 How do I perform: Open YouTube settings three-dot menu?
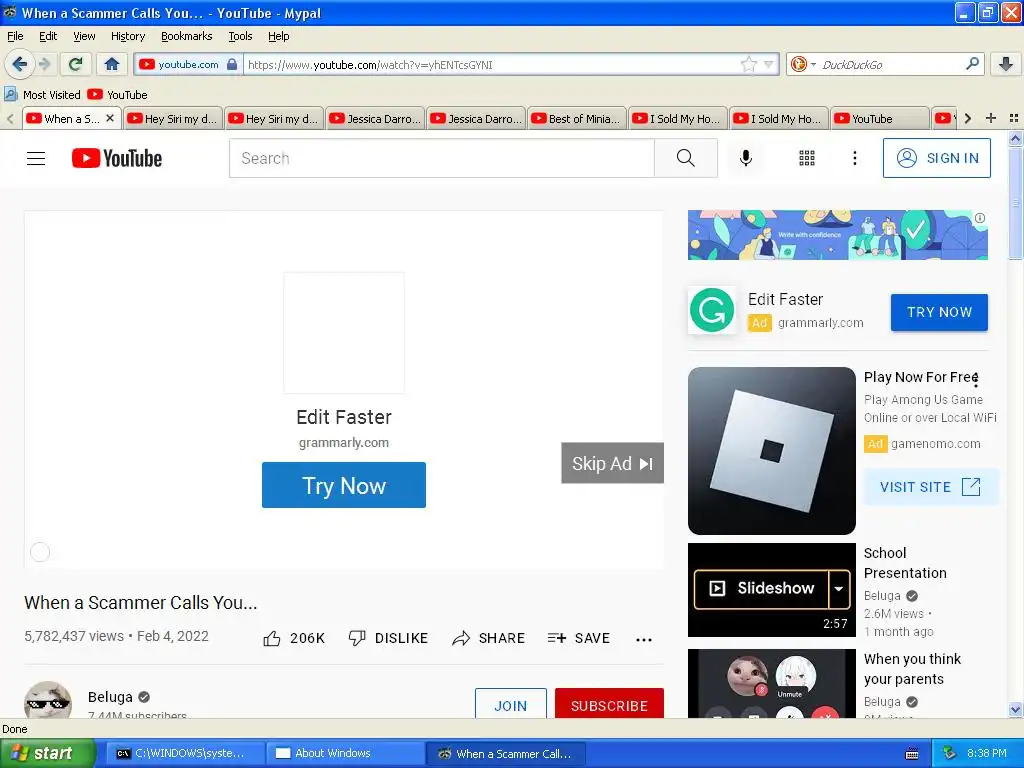[x=854, y=158]
